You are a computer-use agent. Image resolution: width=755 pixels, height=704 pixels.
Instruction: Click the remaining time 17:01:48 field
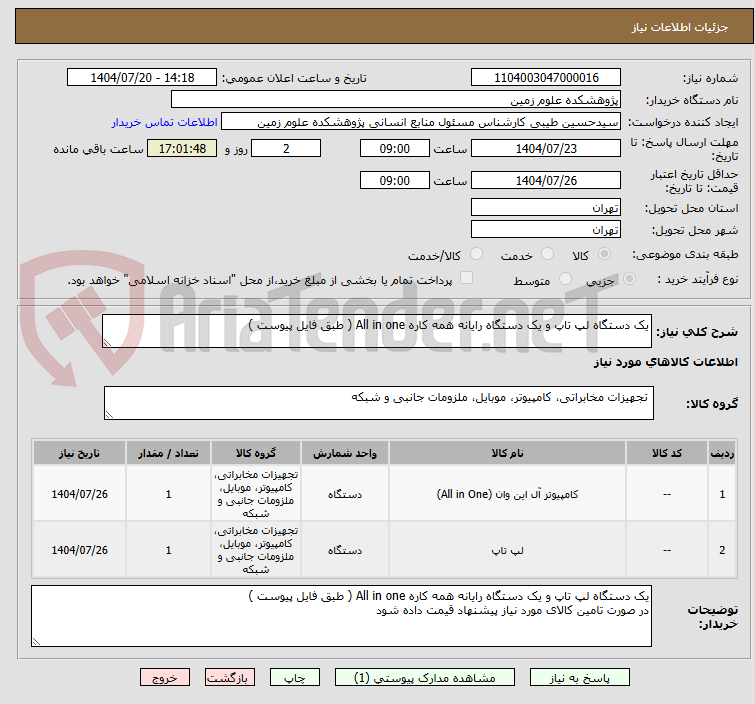tap(182, 148)
